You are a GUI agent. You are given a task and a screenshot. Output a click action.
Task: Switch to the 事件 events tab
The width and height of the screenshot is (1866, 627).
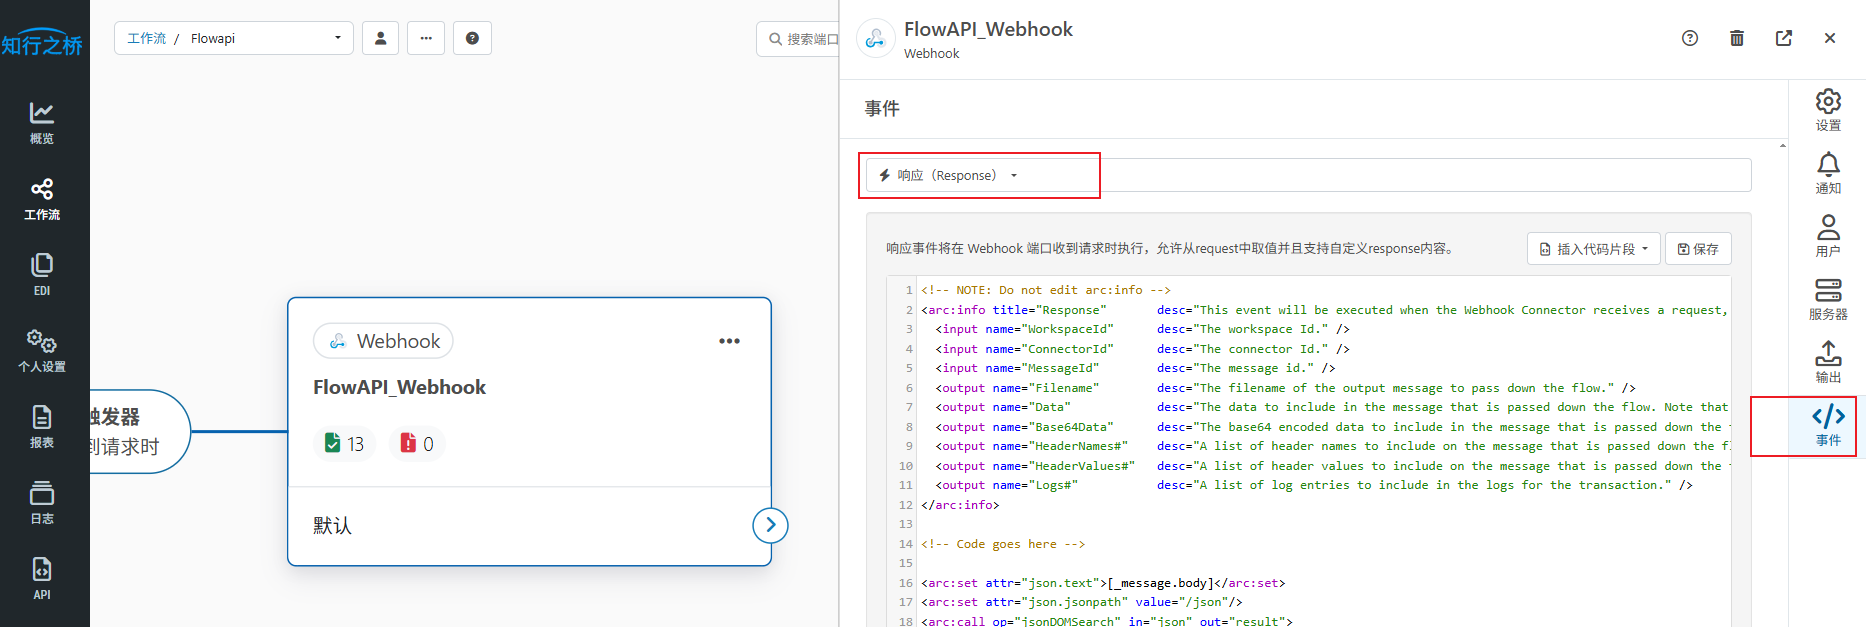click(1828, 426)
